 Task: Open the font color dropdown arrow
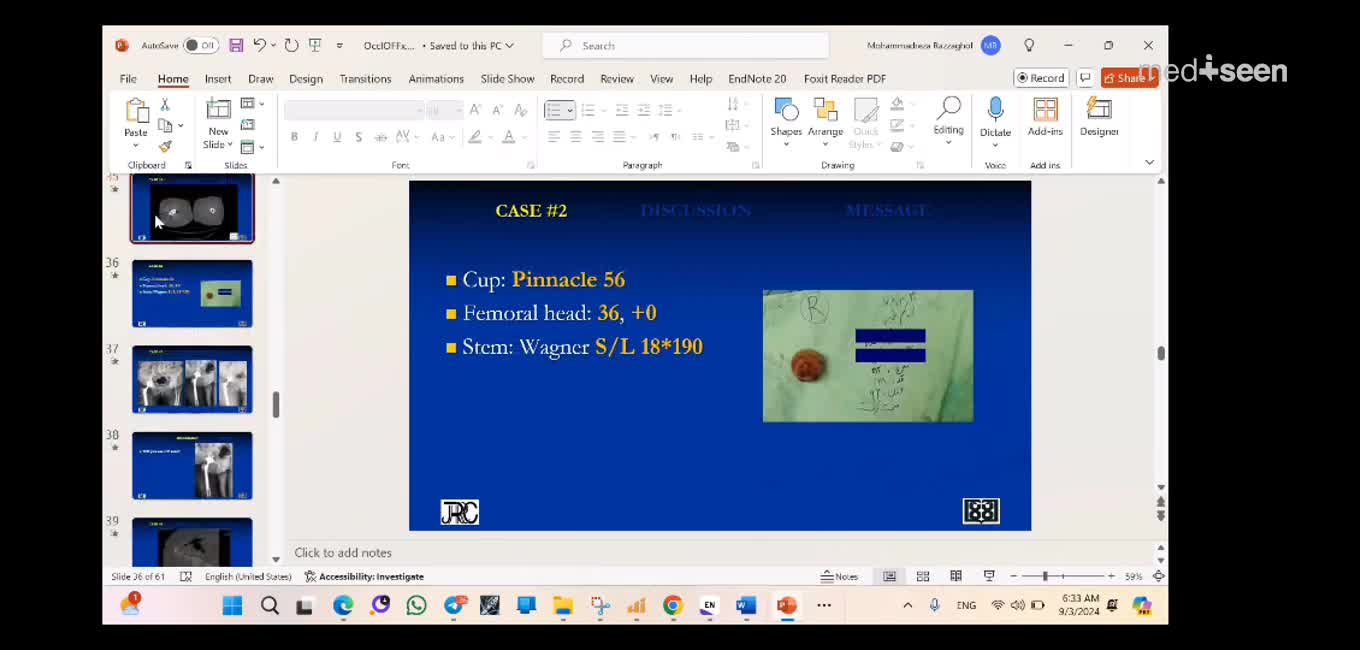[523, 137]
